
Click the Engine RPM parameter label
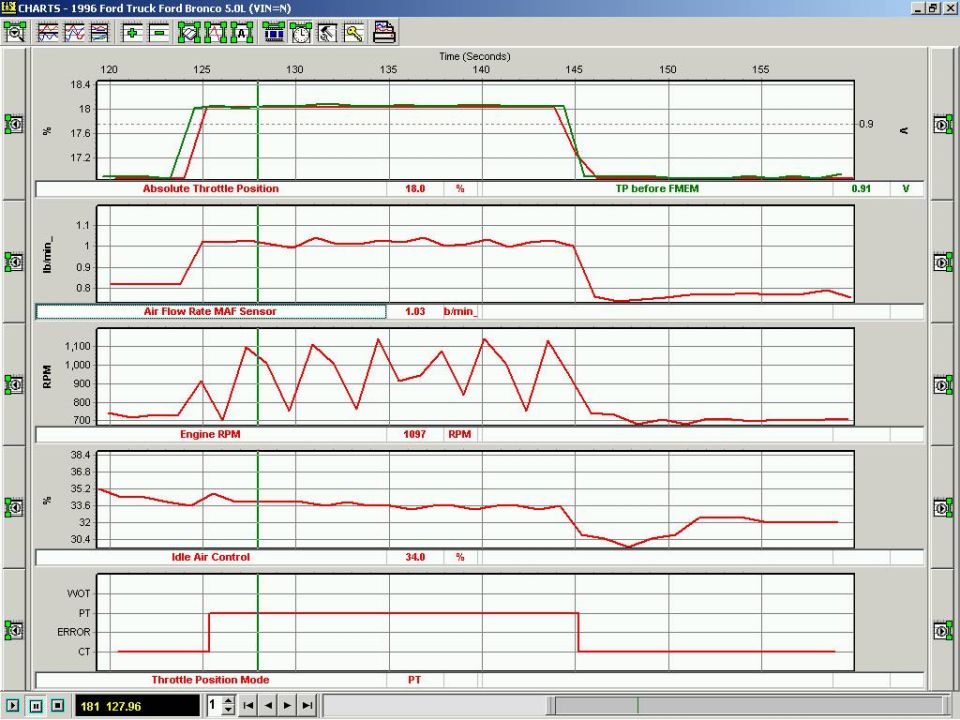(210, 435)
